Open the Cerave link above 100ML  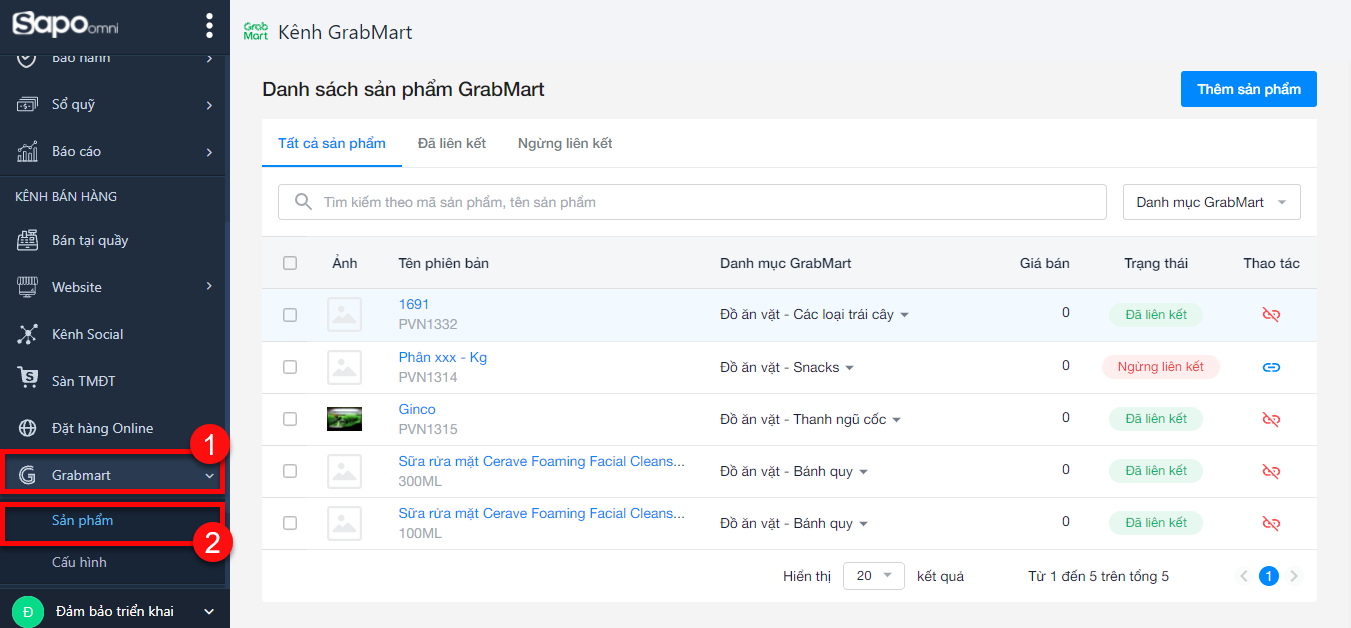coord(542,513)
